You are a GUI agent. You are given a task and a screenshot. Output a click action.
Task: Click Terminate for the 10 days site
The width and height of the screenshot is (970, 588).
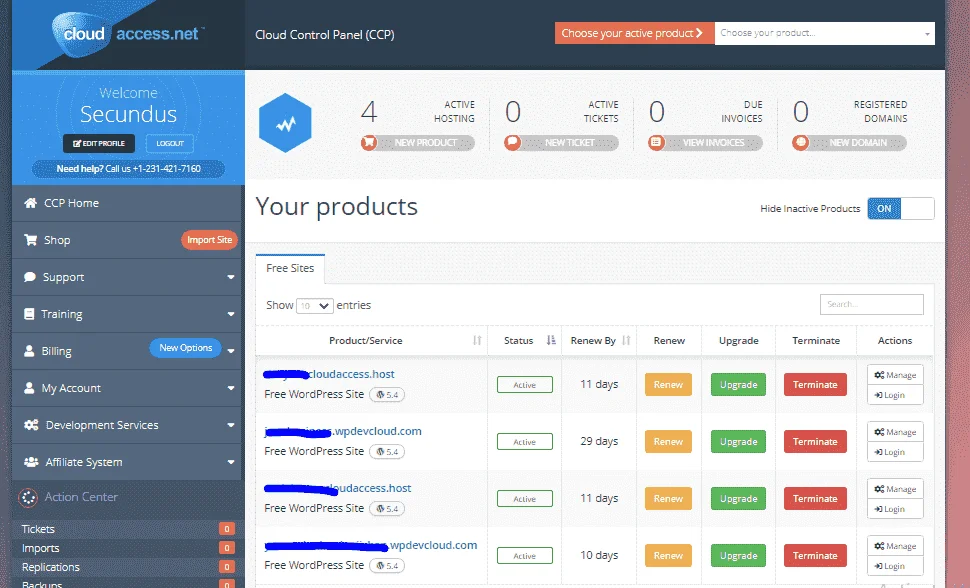pos(815,555)
